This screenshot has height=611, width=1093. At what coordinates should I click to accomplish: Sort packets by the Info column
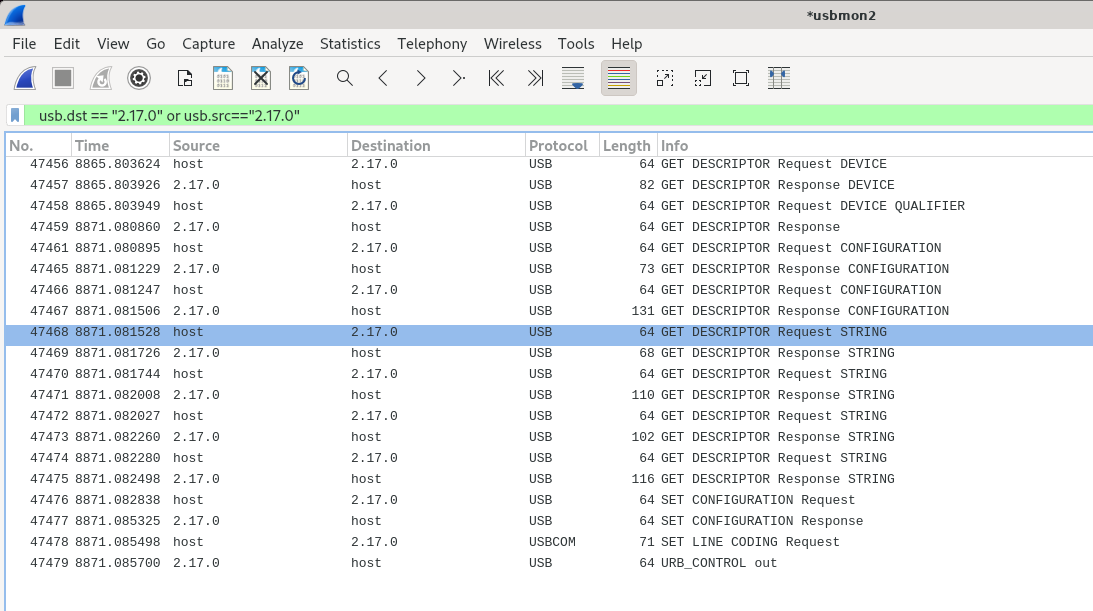(876, 146)
